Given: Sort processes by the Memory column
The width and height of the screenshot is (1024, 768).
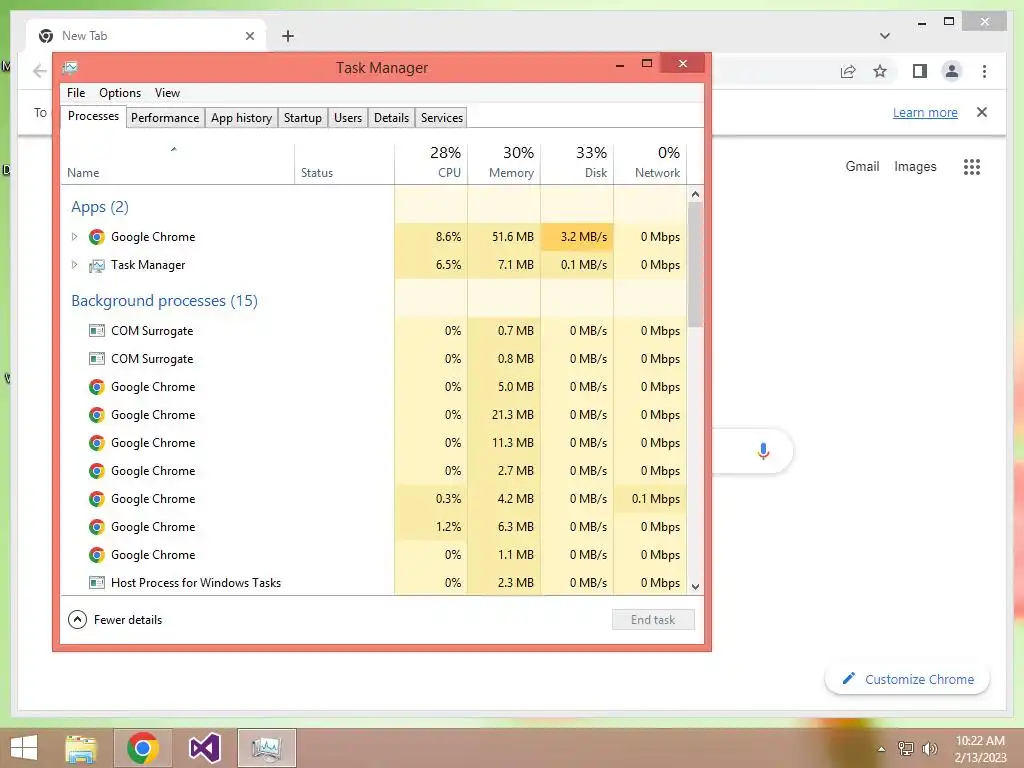Looking at the screenshot, I should [504, 162].
